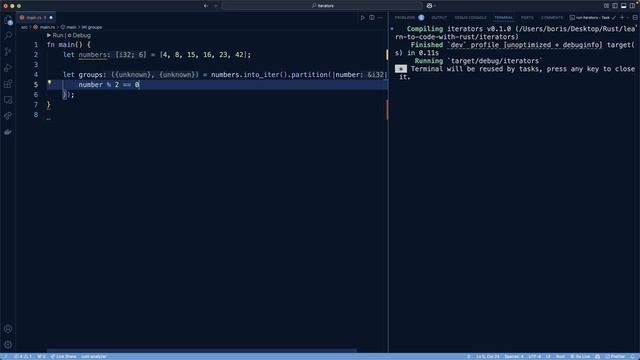Select the run iterators Task terminal entry
This screenshot has height=360, width=640.
point(592,18)
